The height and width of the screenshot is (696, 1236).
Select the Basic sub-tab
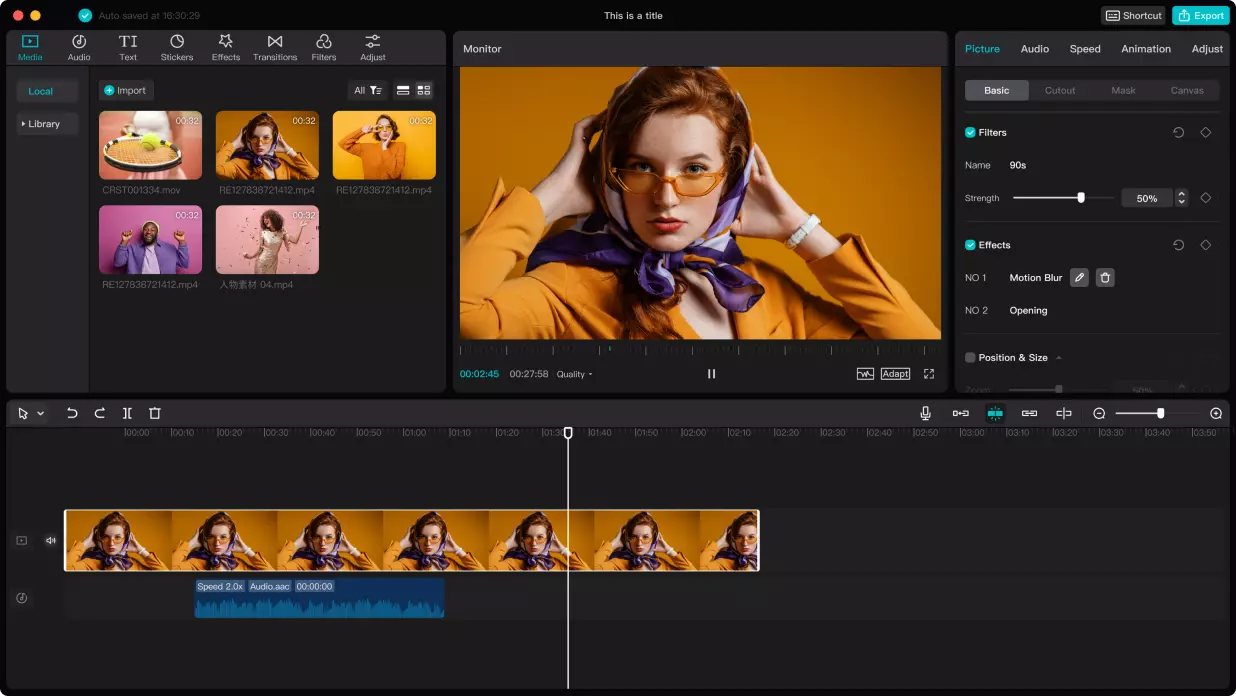(997, 90)
